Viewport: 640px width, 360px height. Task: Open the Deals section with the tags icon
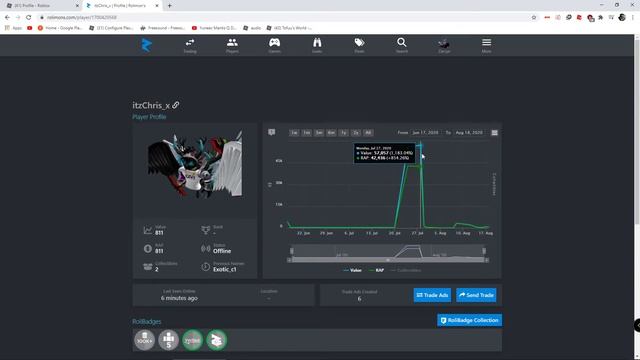coord(359,45)
